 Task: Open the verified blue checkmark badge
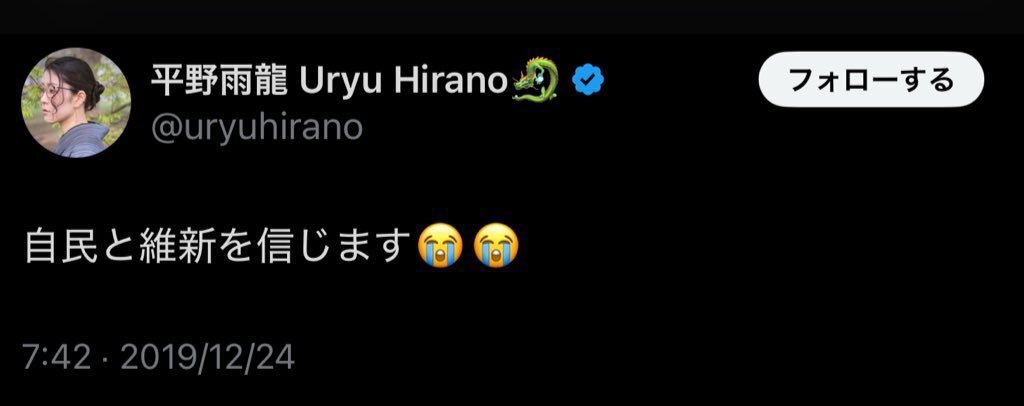tap(588, 80)
